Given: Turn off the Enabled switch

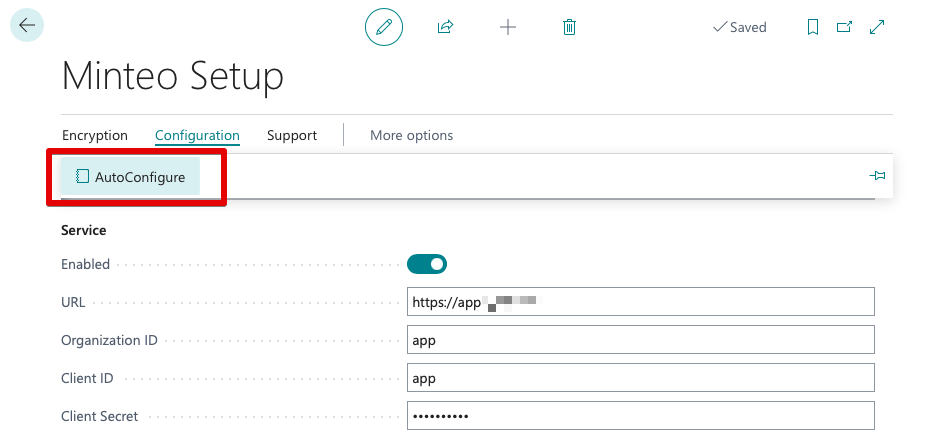Looking at the screenshot, I should [427, 264].
